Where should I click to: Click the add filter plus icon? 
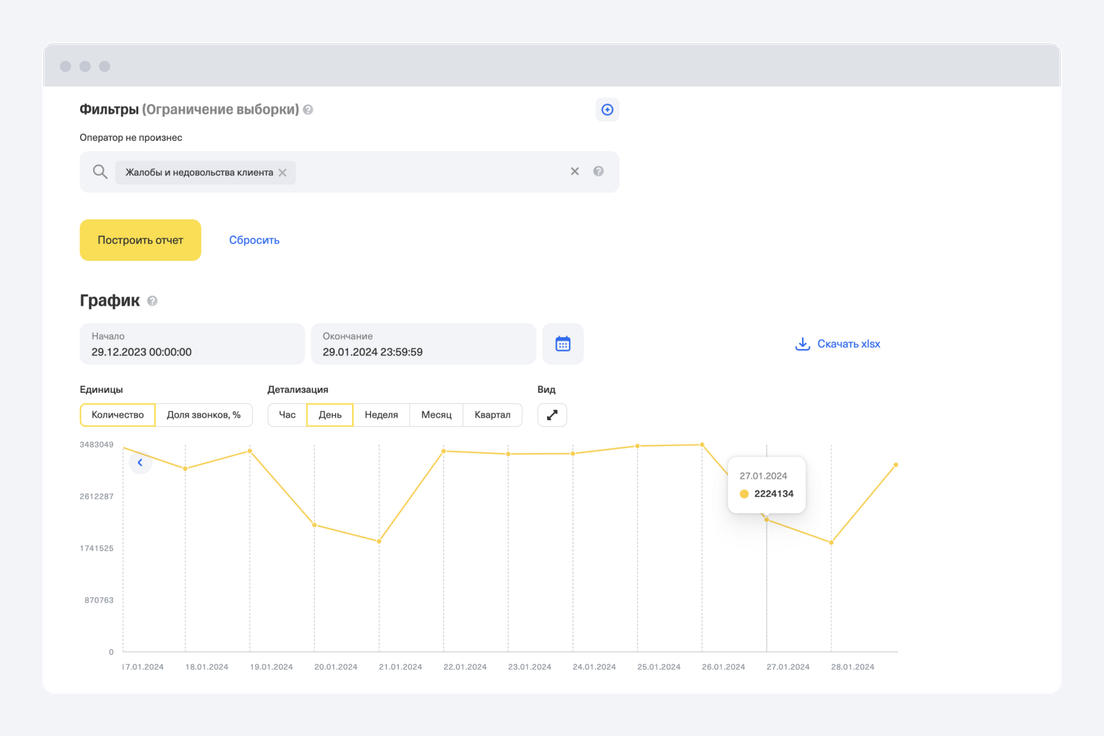[x=607, y=110]
